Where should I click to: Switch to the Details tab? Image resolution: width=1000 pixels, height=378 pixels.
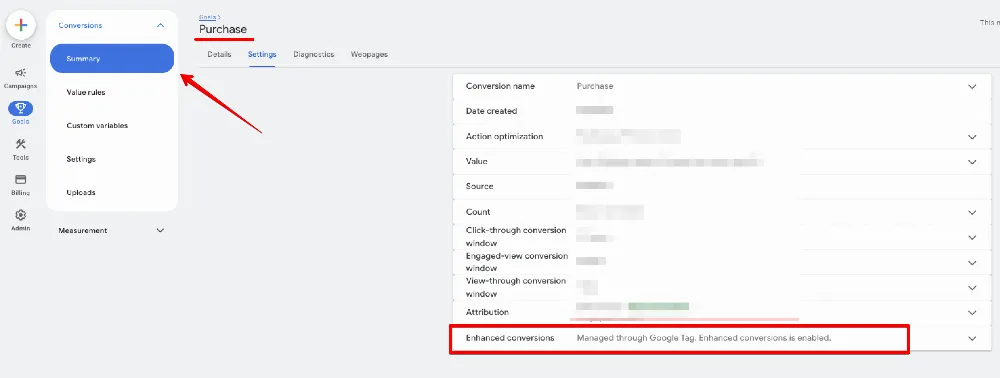219,55
